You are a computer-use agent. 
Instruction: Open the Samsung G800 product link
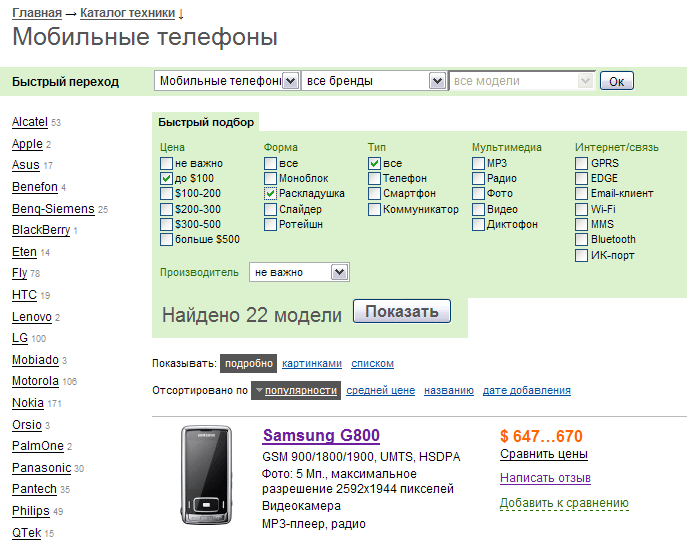click(x=320, y=436)
